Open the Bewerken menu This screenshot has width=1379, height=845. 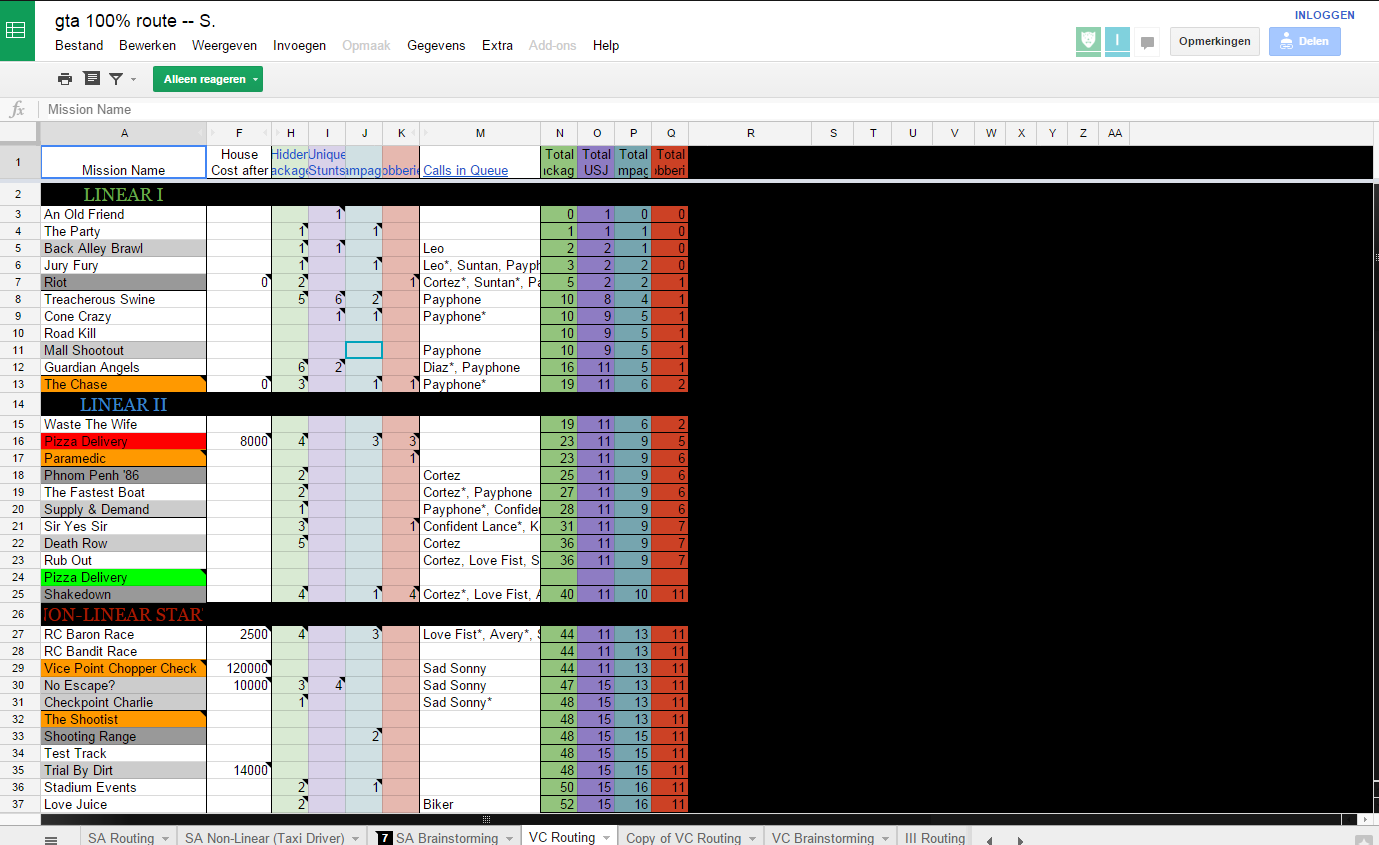click(x=147, y=45)
